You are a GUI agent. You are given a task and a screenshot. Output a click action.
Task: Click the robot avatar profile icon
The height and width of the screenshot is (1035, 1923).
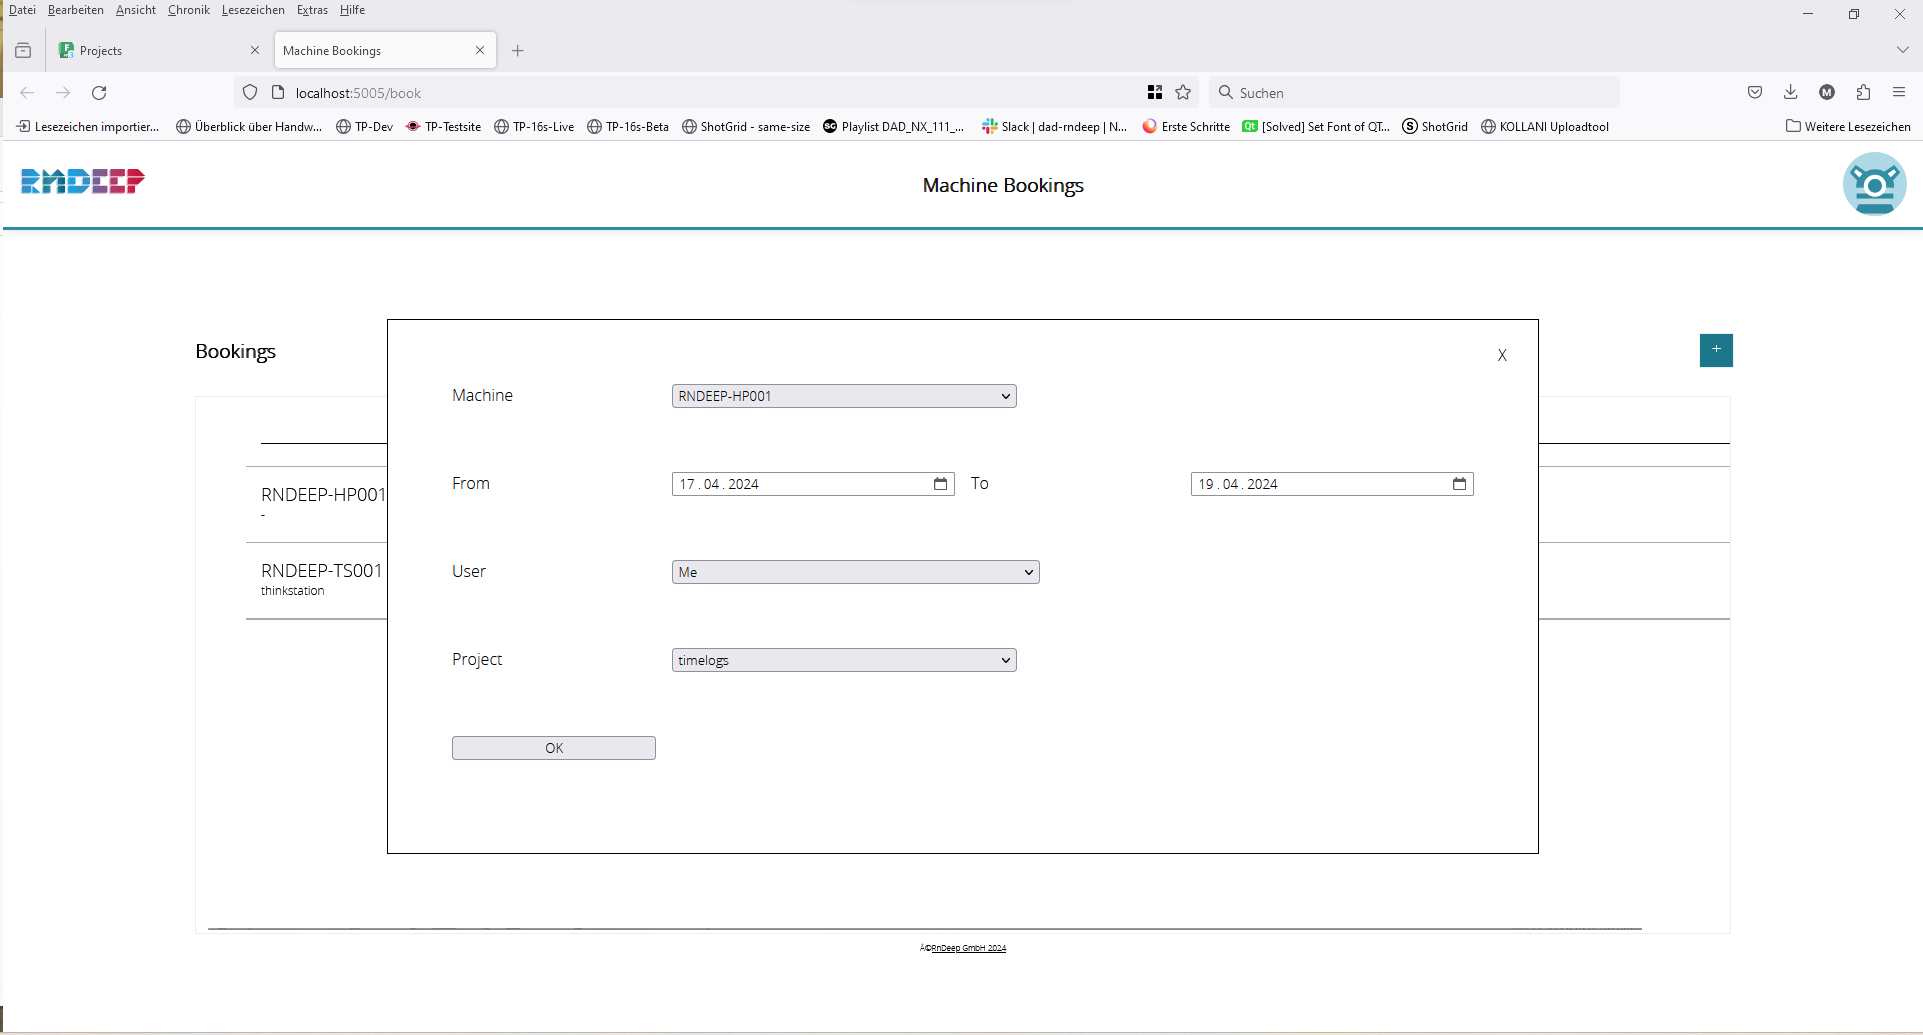click(x=1874, y=184)
